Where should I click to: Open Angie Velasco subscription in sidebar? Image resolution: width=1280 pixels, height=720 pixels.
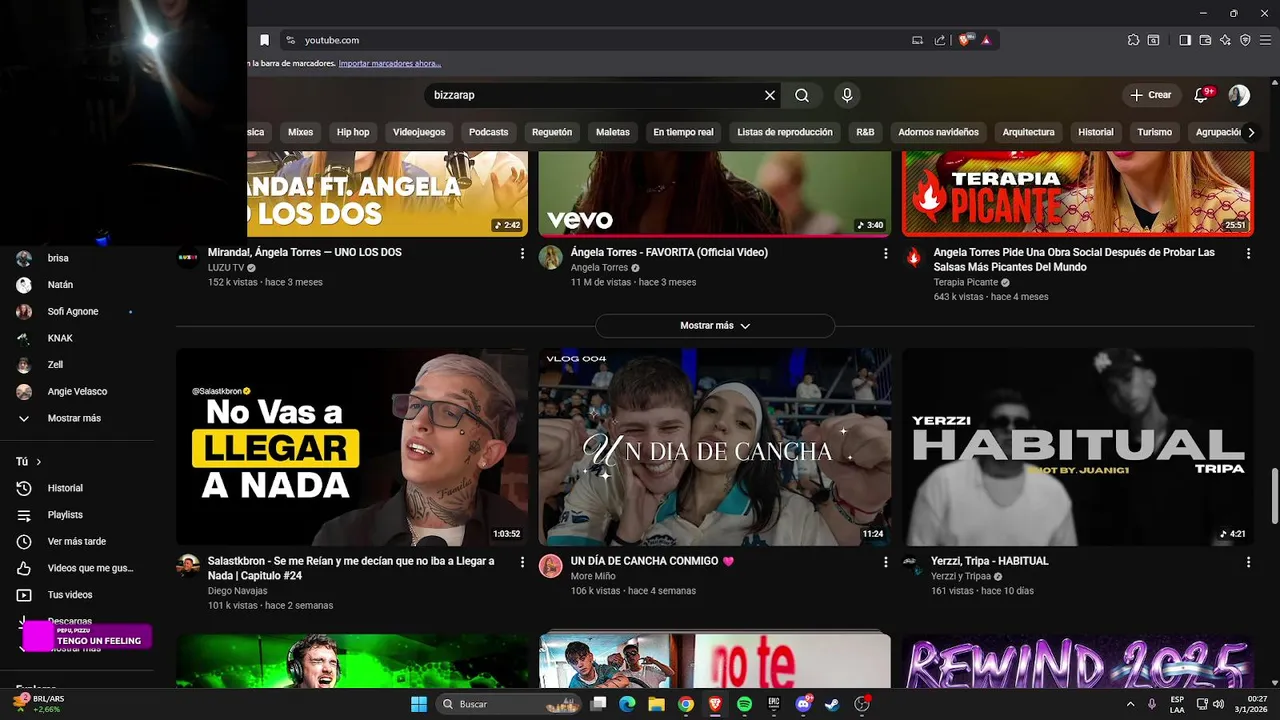[x=77, y=391]
